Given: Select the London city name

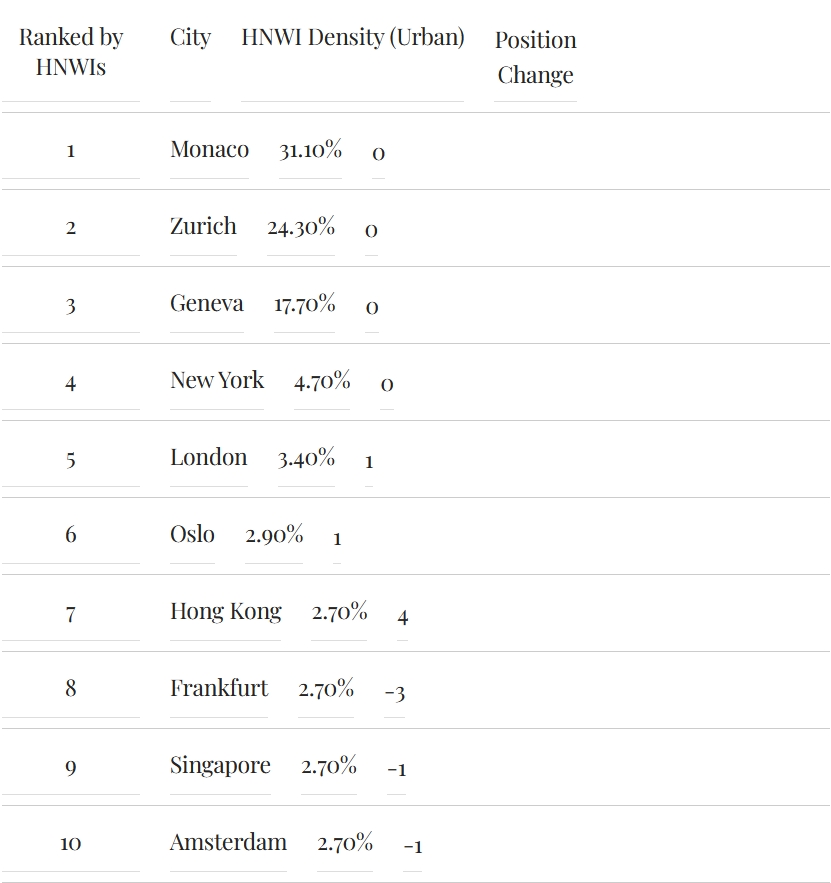Looking at the screenshot, I should [x=208, y=458].
